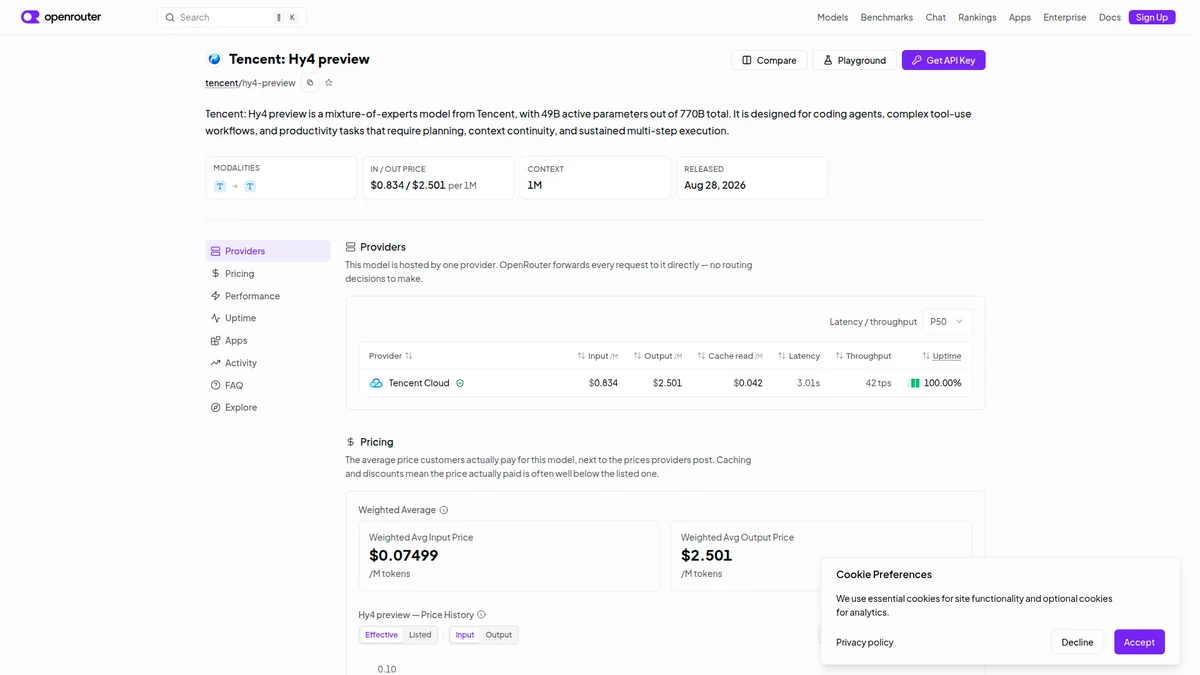Open the Price History info tooltip icon
The width and height of the screenshot is (1200, 675).
coord(481,615)
